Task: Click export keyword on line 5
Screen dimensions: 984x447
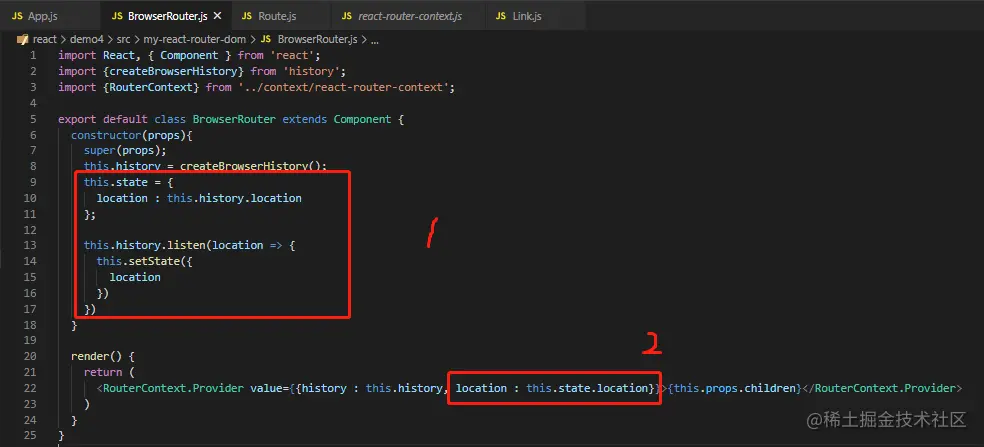Action: click(77, 119)
